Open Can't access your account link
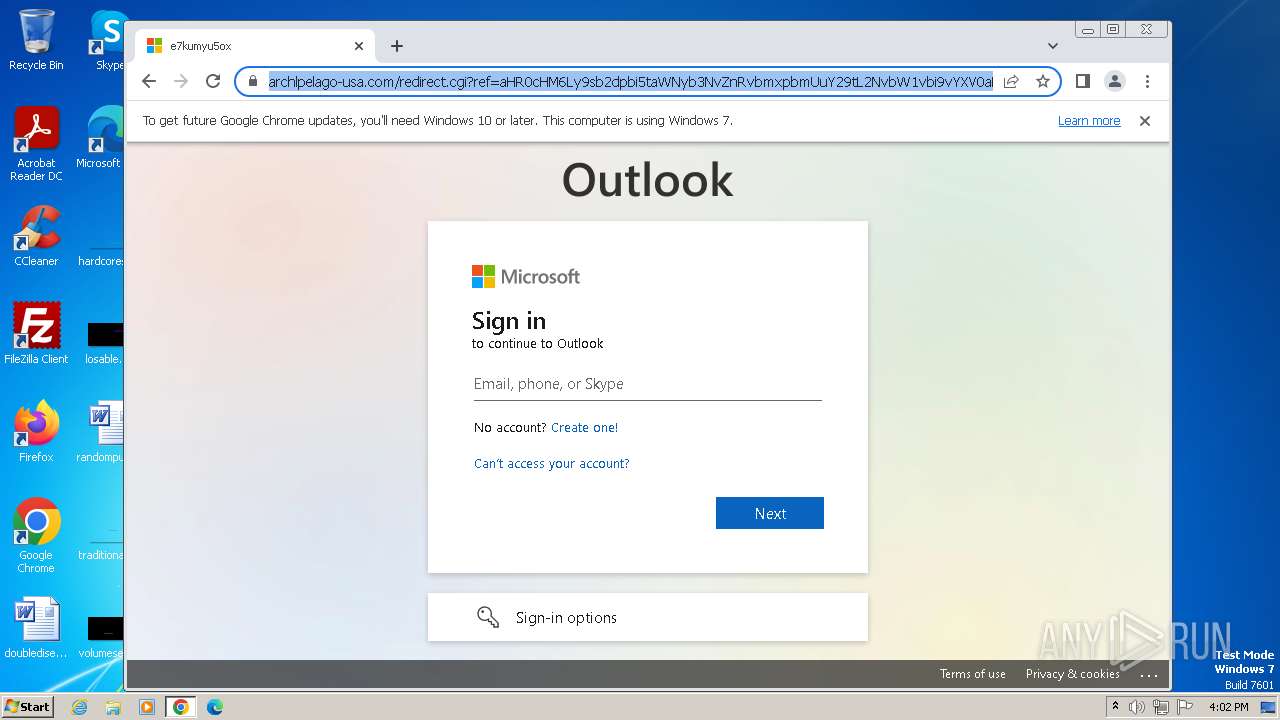Screen dimensions: 1280x720 tap(552, 463)
